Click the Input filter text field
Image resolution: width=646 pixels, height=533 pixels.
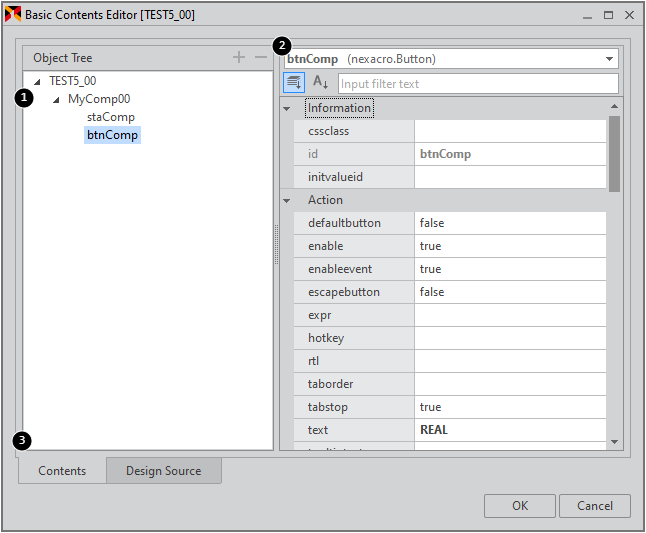477,84
